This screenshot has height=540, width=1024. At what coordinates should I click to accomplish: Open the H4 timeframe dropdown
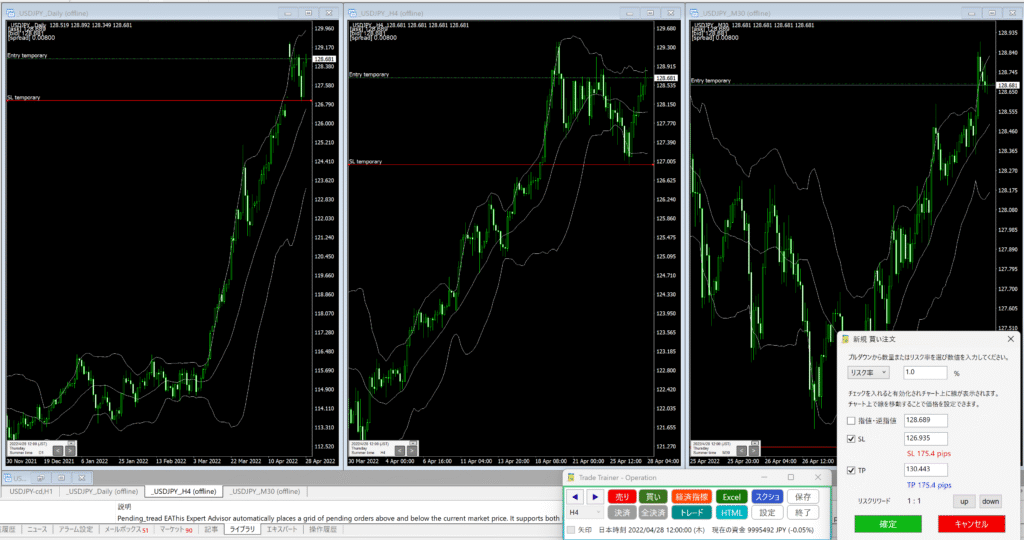584,513
